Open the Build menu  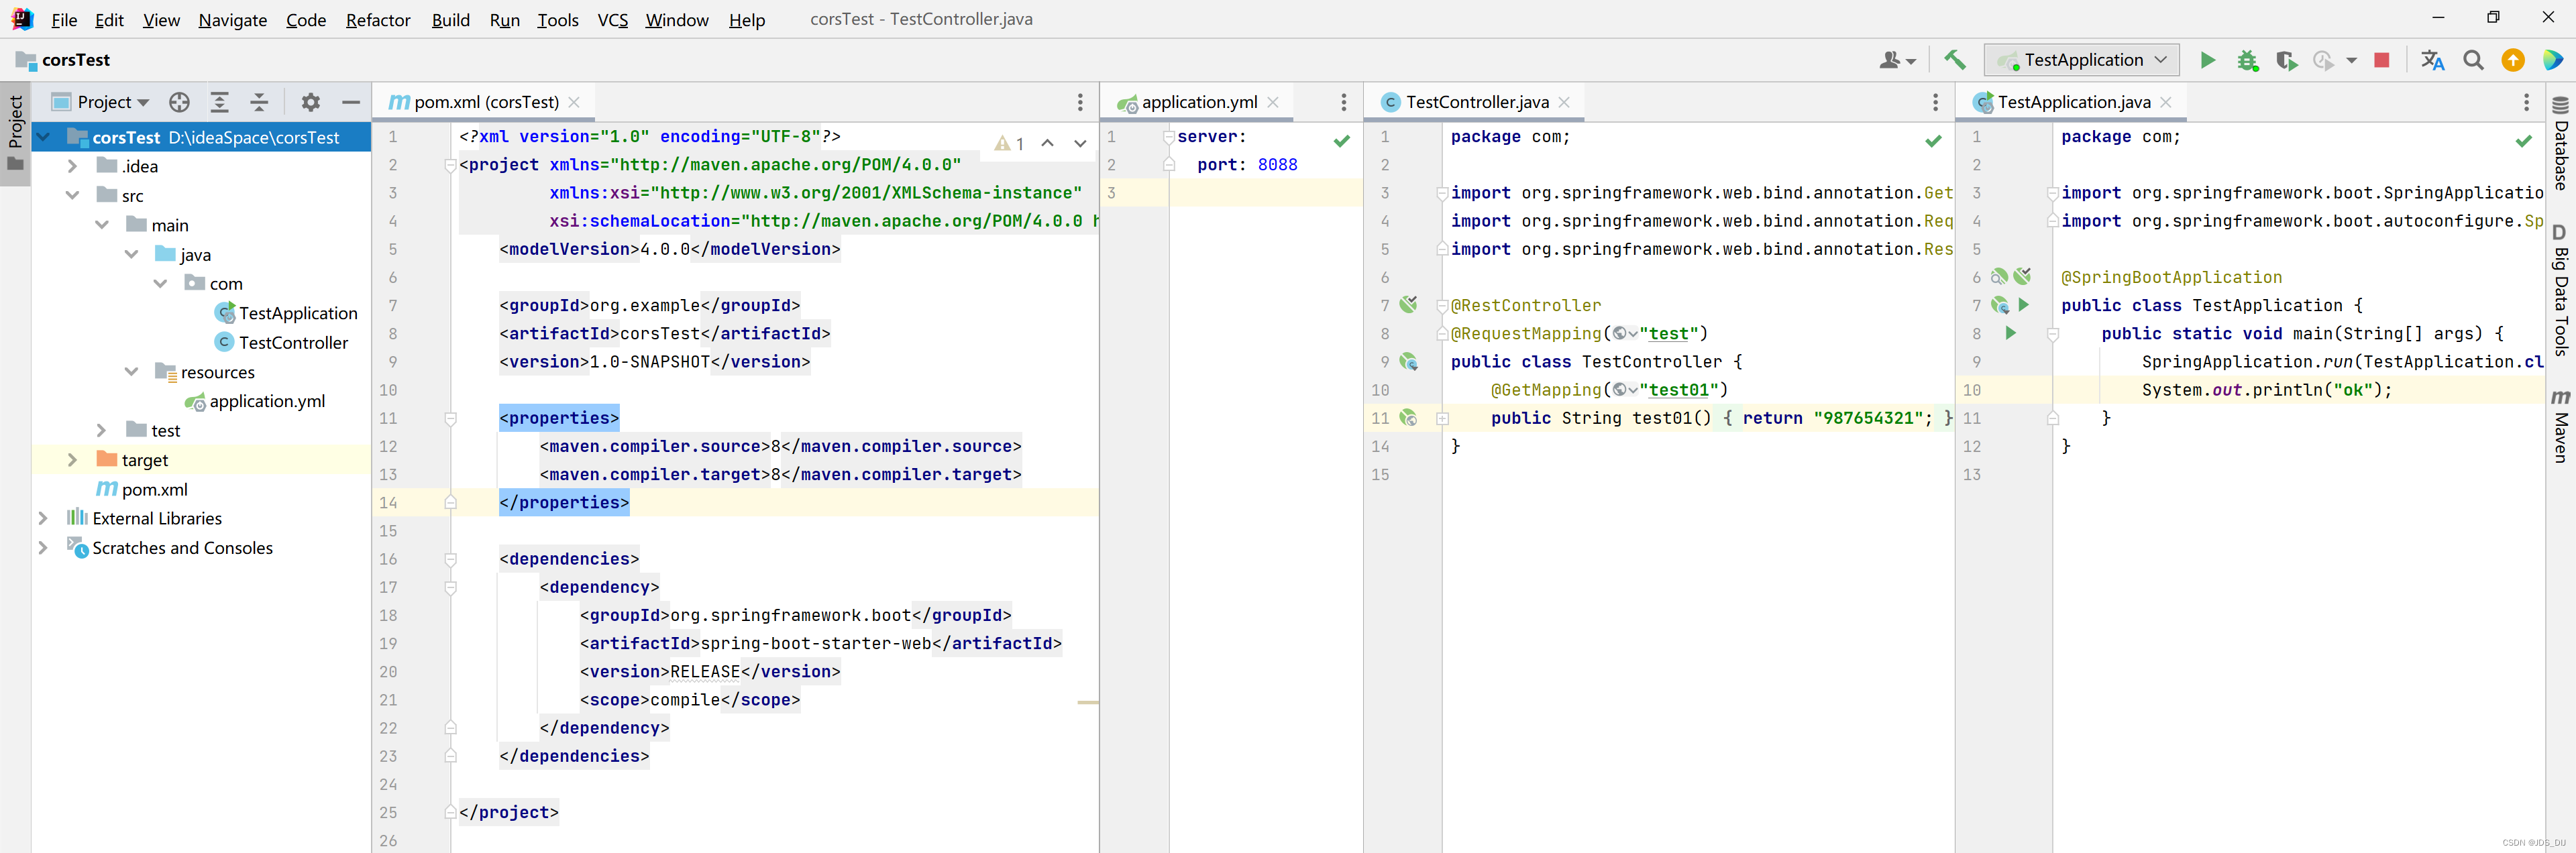tap(451, 20)
